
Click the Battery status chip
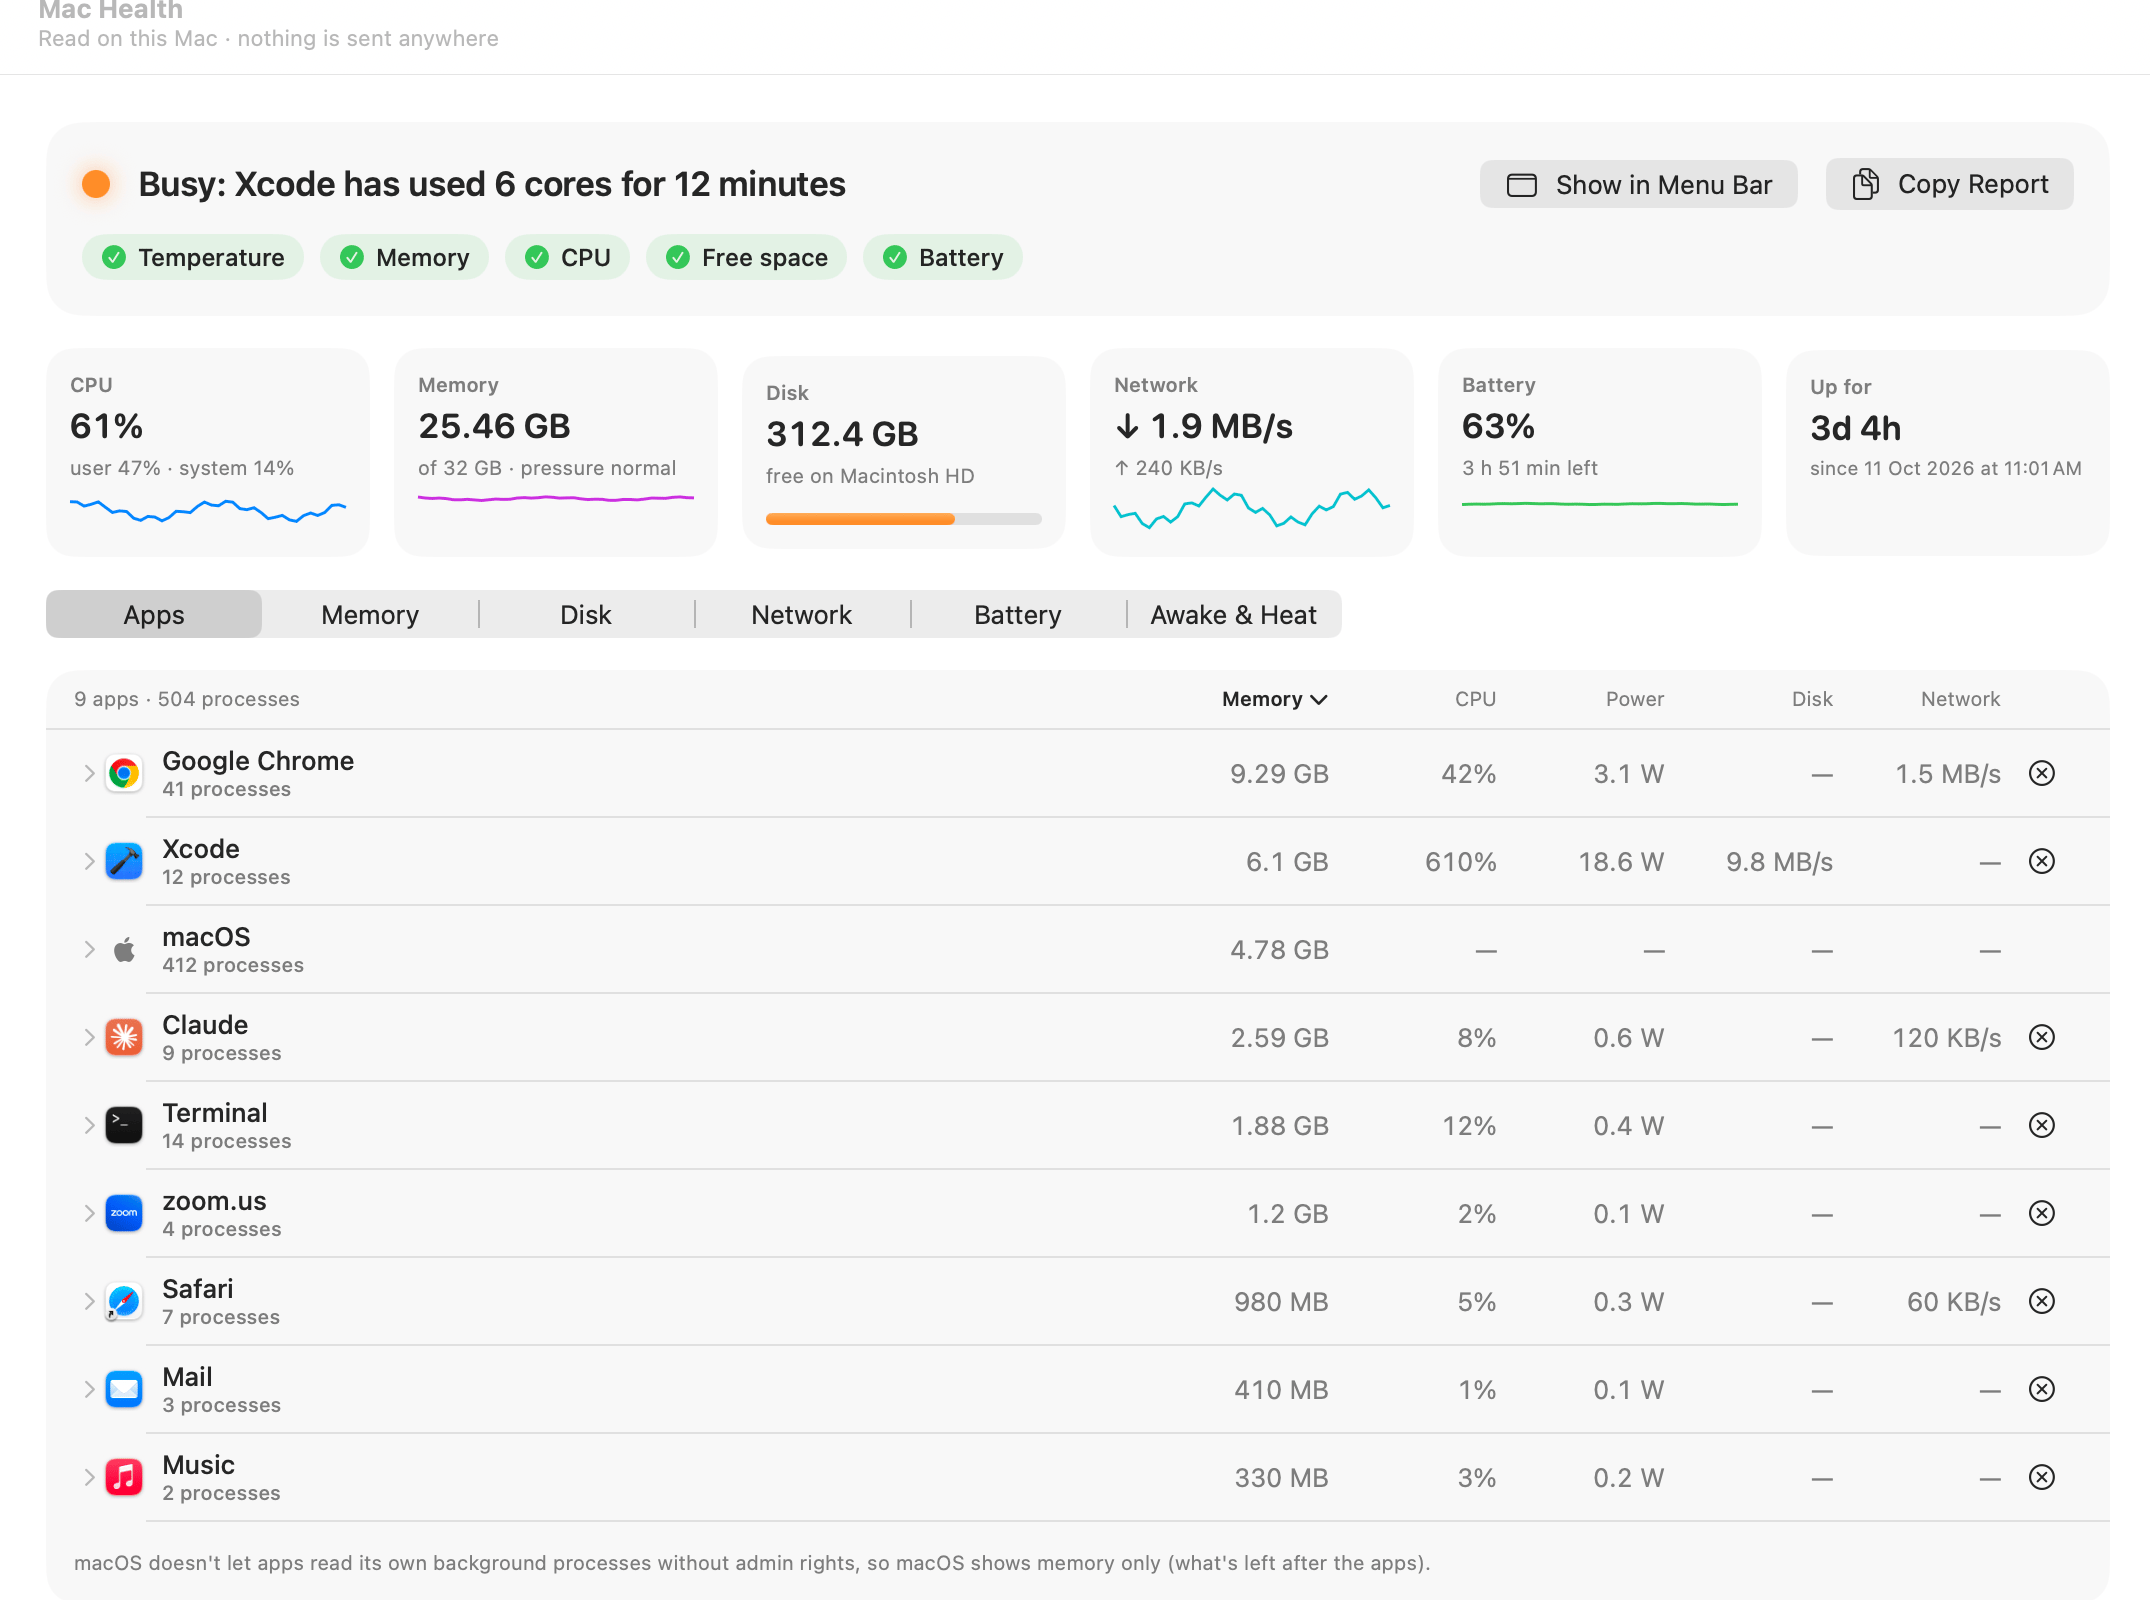pyautogui.click(x=942, y=257)
